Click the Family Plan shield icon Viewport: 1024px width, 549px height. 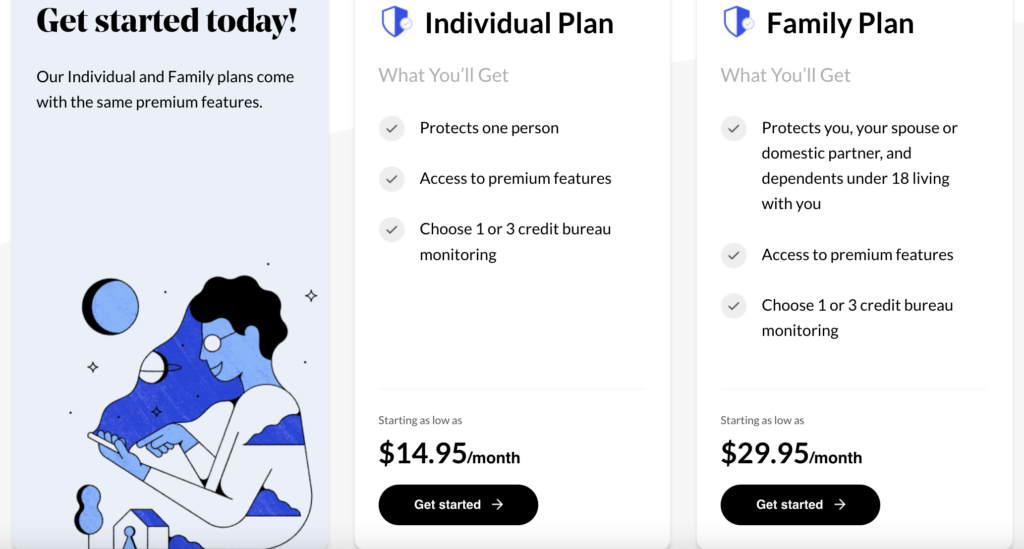coord(739,22)
